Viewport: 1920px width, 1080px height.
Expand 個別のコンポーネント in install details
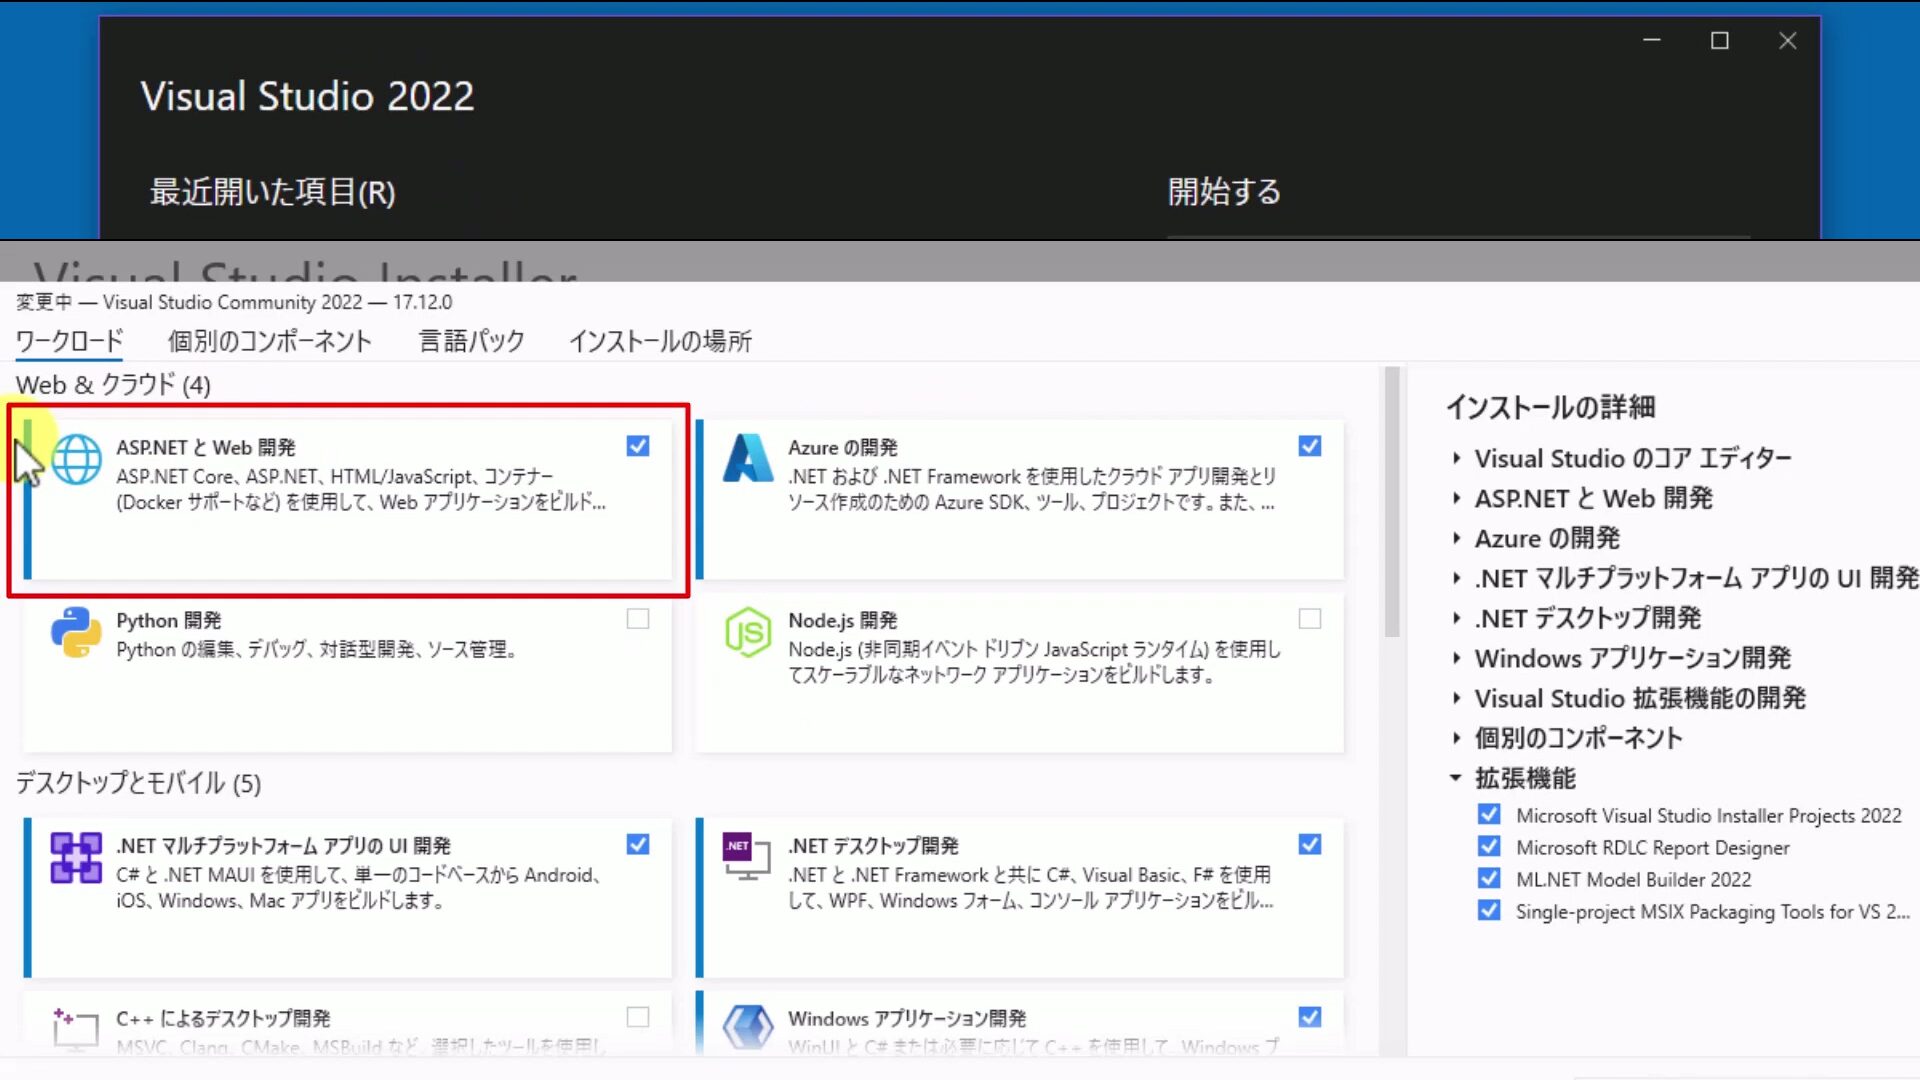click(x=1456, y=738)
